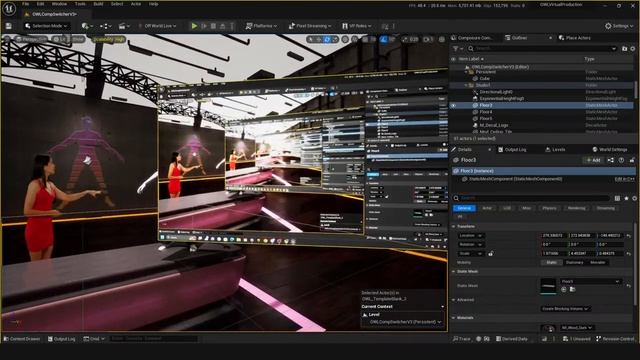This screenshot has height=360, width=640.
Task: Click the Cube static mesh actor icon
Action: click(x=475, y=78)
